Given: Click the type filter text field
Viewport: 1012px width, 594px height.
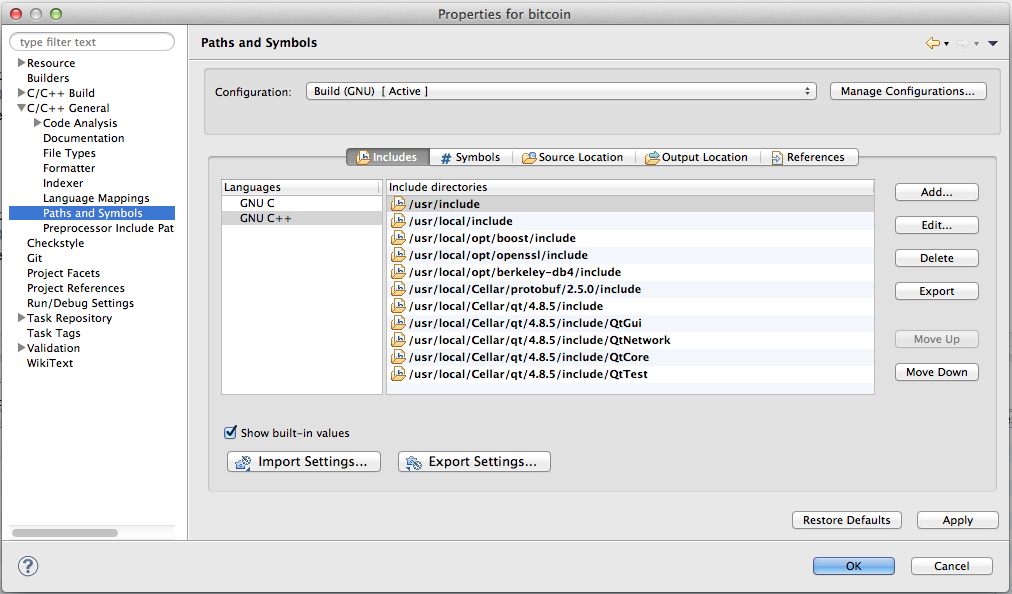Looking at the screenshot, I should (92, 42).
